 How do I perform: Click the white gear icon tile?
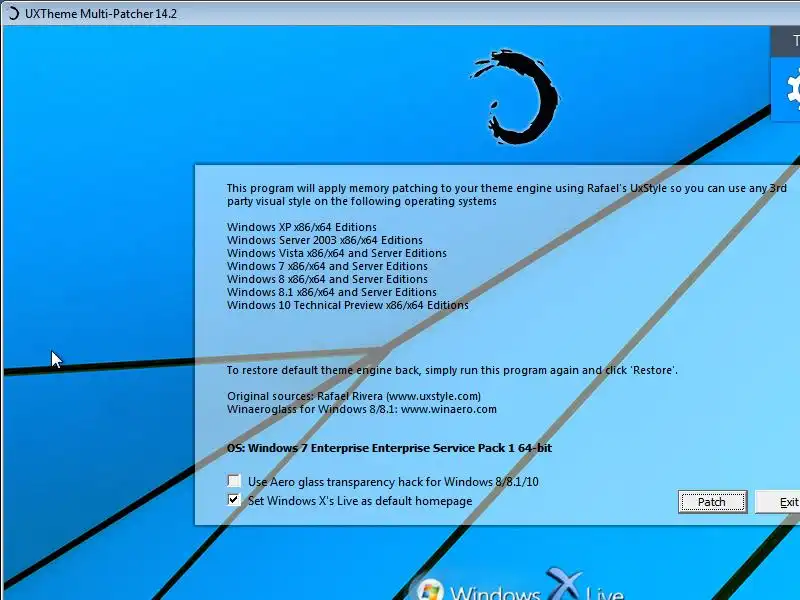click(786, 90)
